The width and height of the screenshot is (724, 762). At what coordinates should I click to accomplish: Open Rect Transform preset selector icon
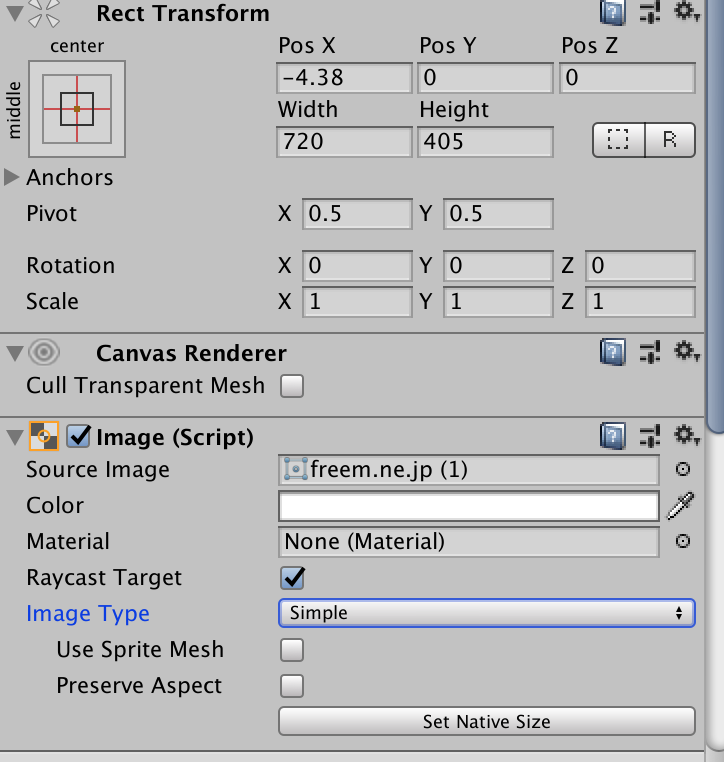point(650,12)
